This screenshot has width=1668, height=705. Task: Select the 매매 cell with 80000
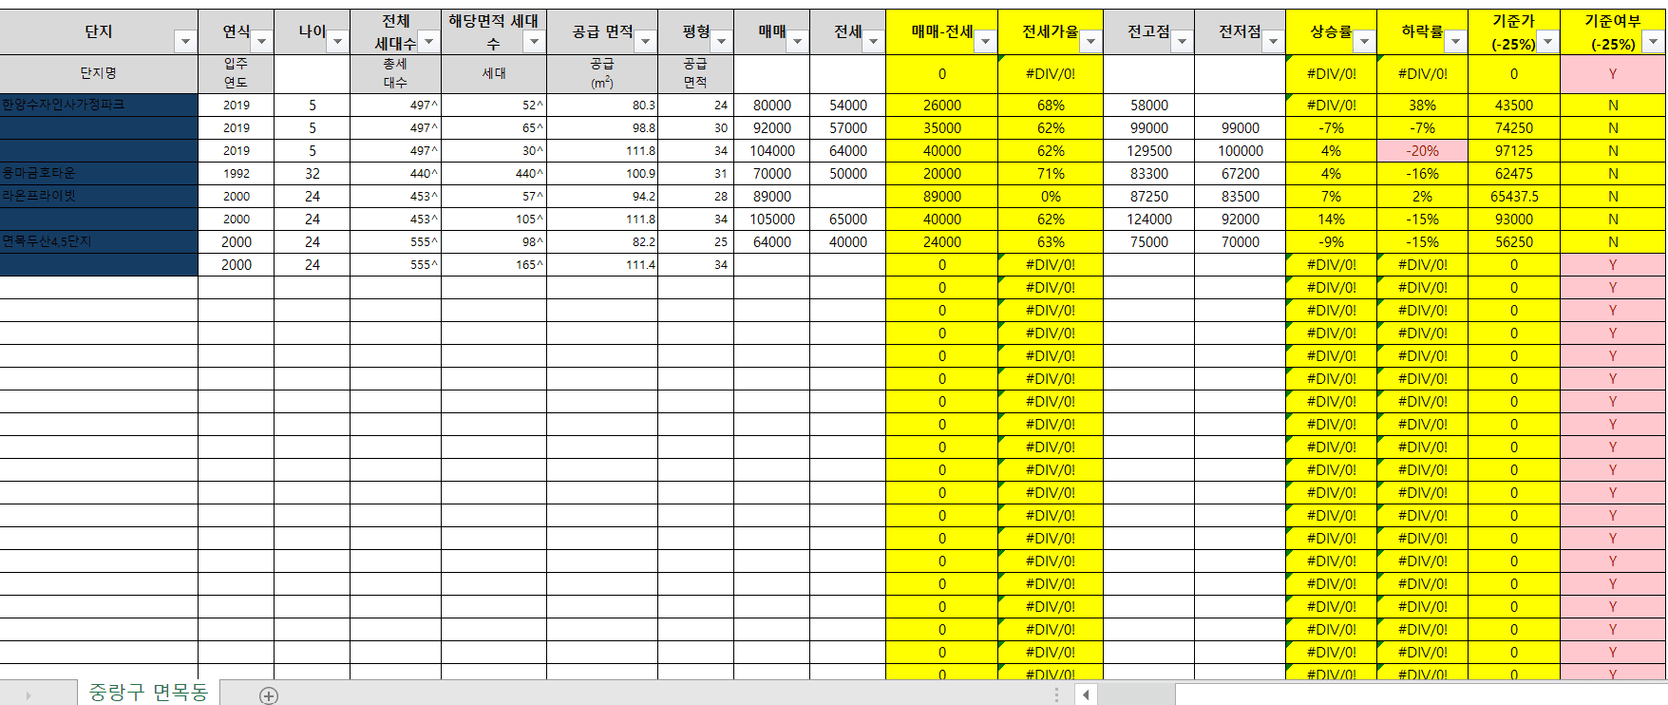coord(772,105)
